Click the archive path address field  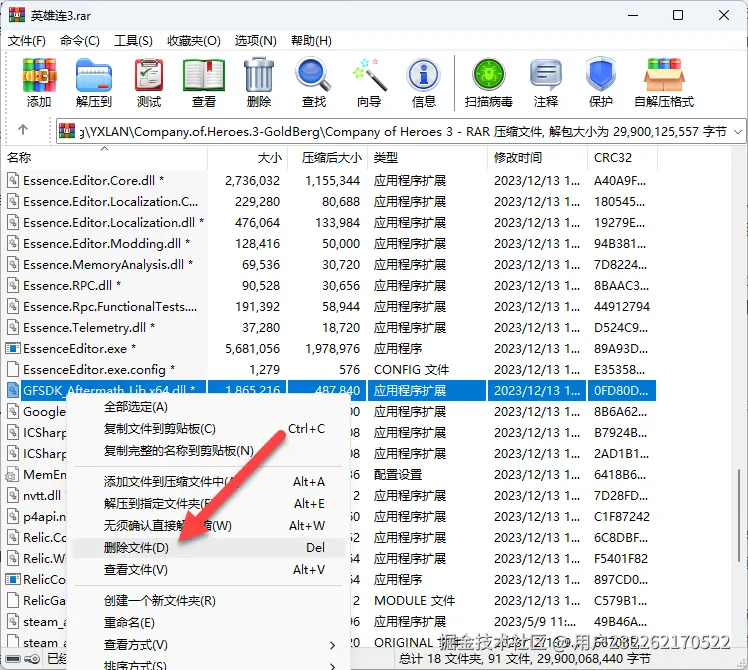pyautogui.click(x=401, y=131)
